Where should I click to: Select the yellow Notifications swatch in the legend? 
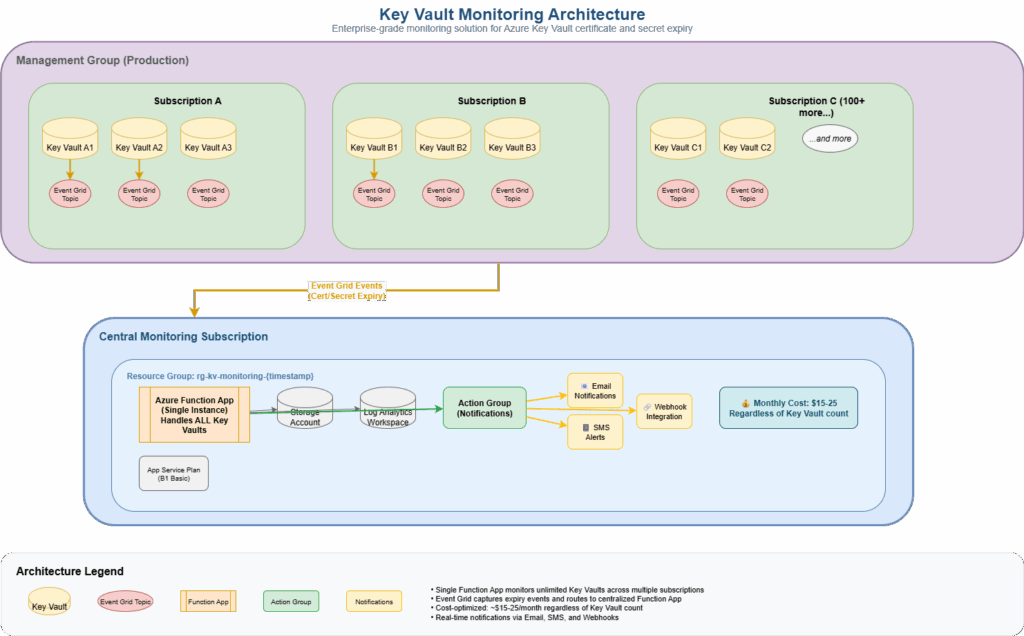tap(374, 601)
